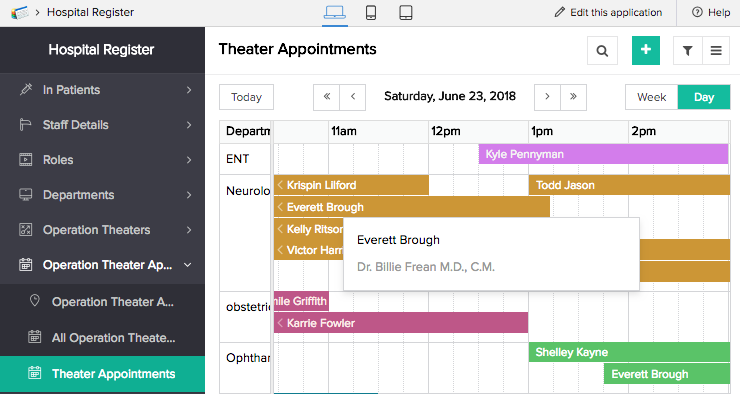Open In Patients menu item
Viewport: 740px width, 394px height.
click(x=102, y=90)
